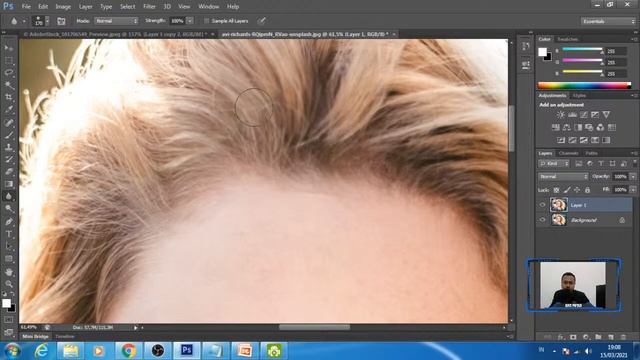Select the Clone Stamp tool
The height and width of the screenshot is (360, 640).
tap(9, 147)
